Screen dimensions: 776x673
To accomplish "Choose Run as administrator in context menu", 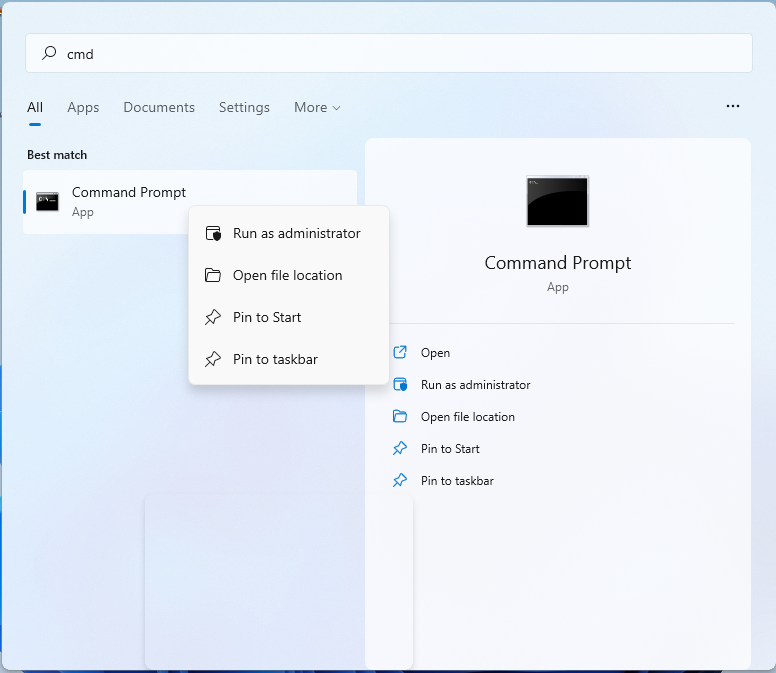I will [x=289, y=233].
